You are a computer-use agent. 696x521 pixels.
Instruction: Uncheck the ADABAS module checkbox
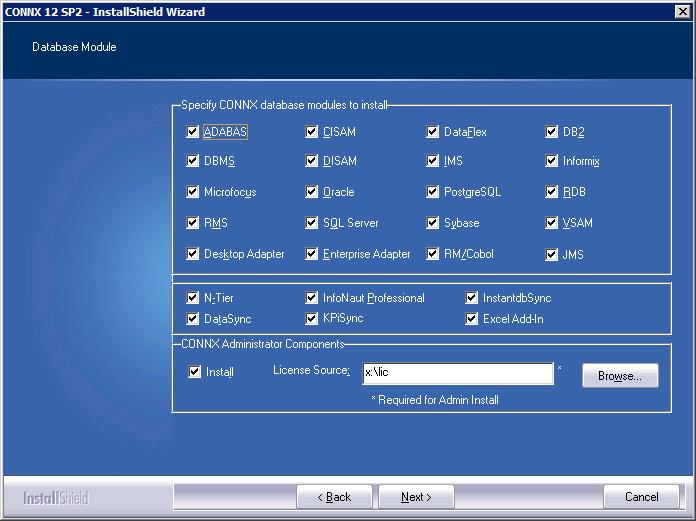pyautogui.click(x=192, y=132)
